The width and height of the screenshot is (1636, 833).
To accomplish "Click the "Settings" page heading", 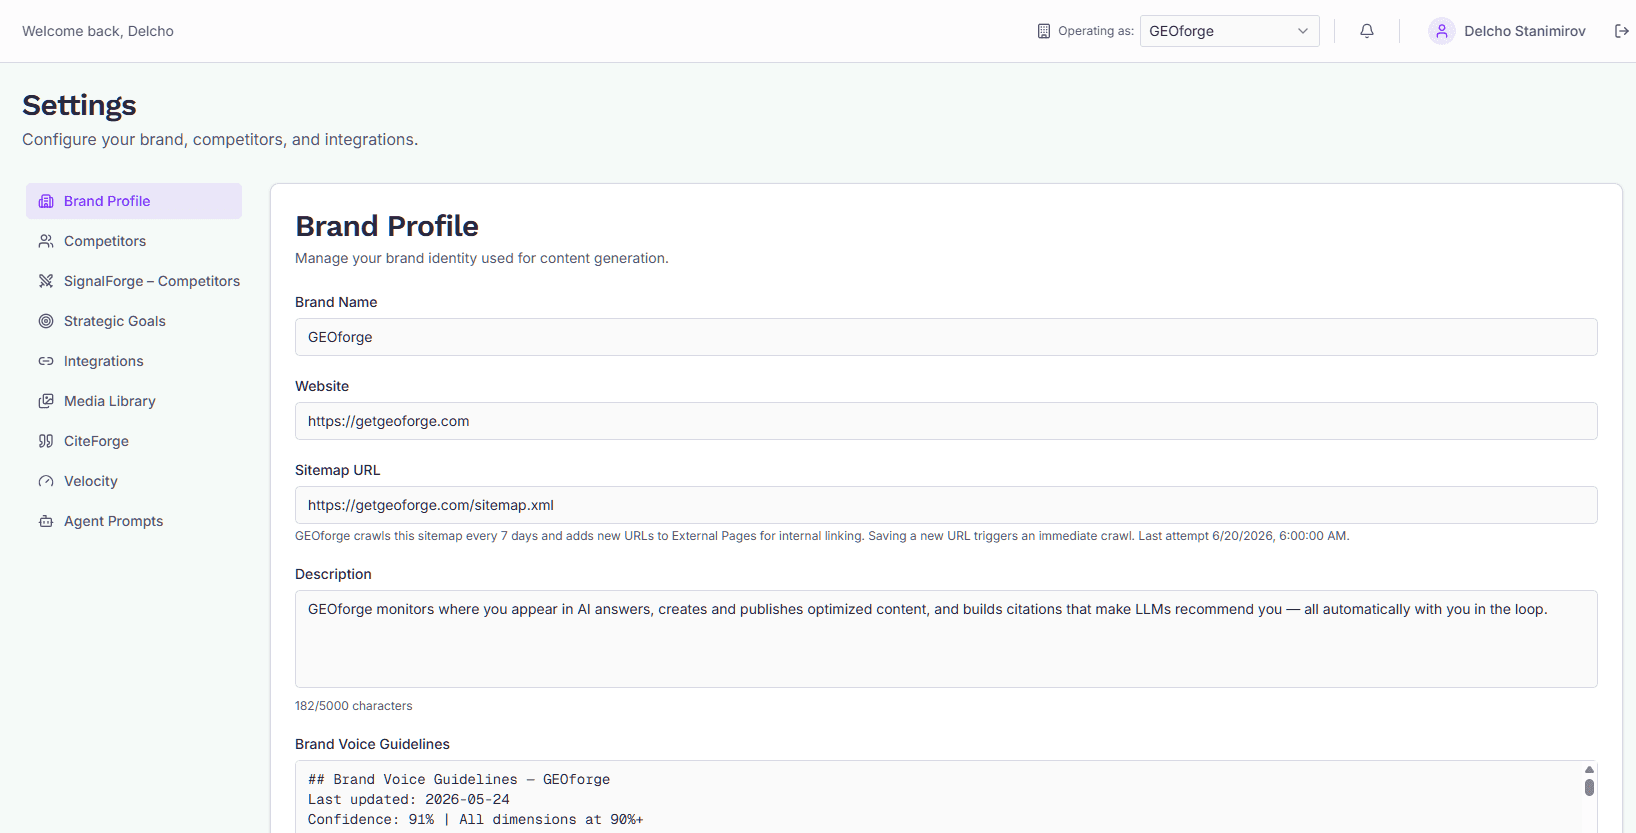I will point(79,105).
